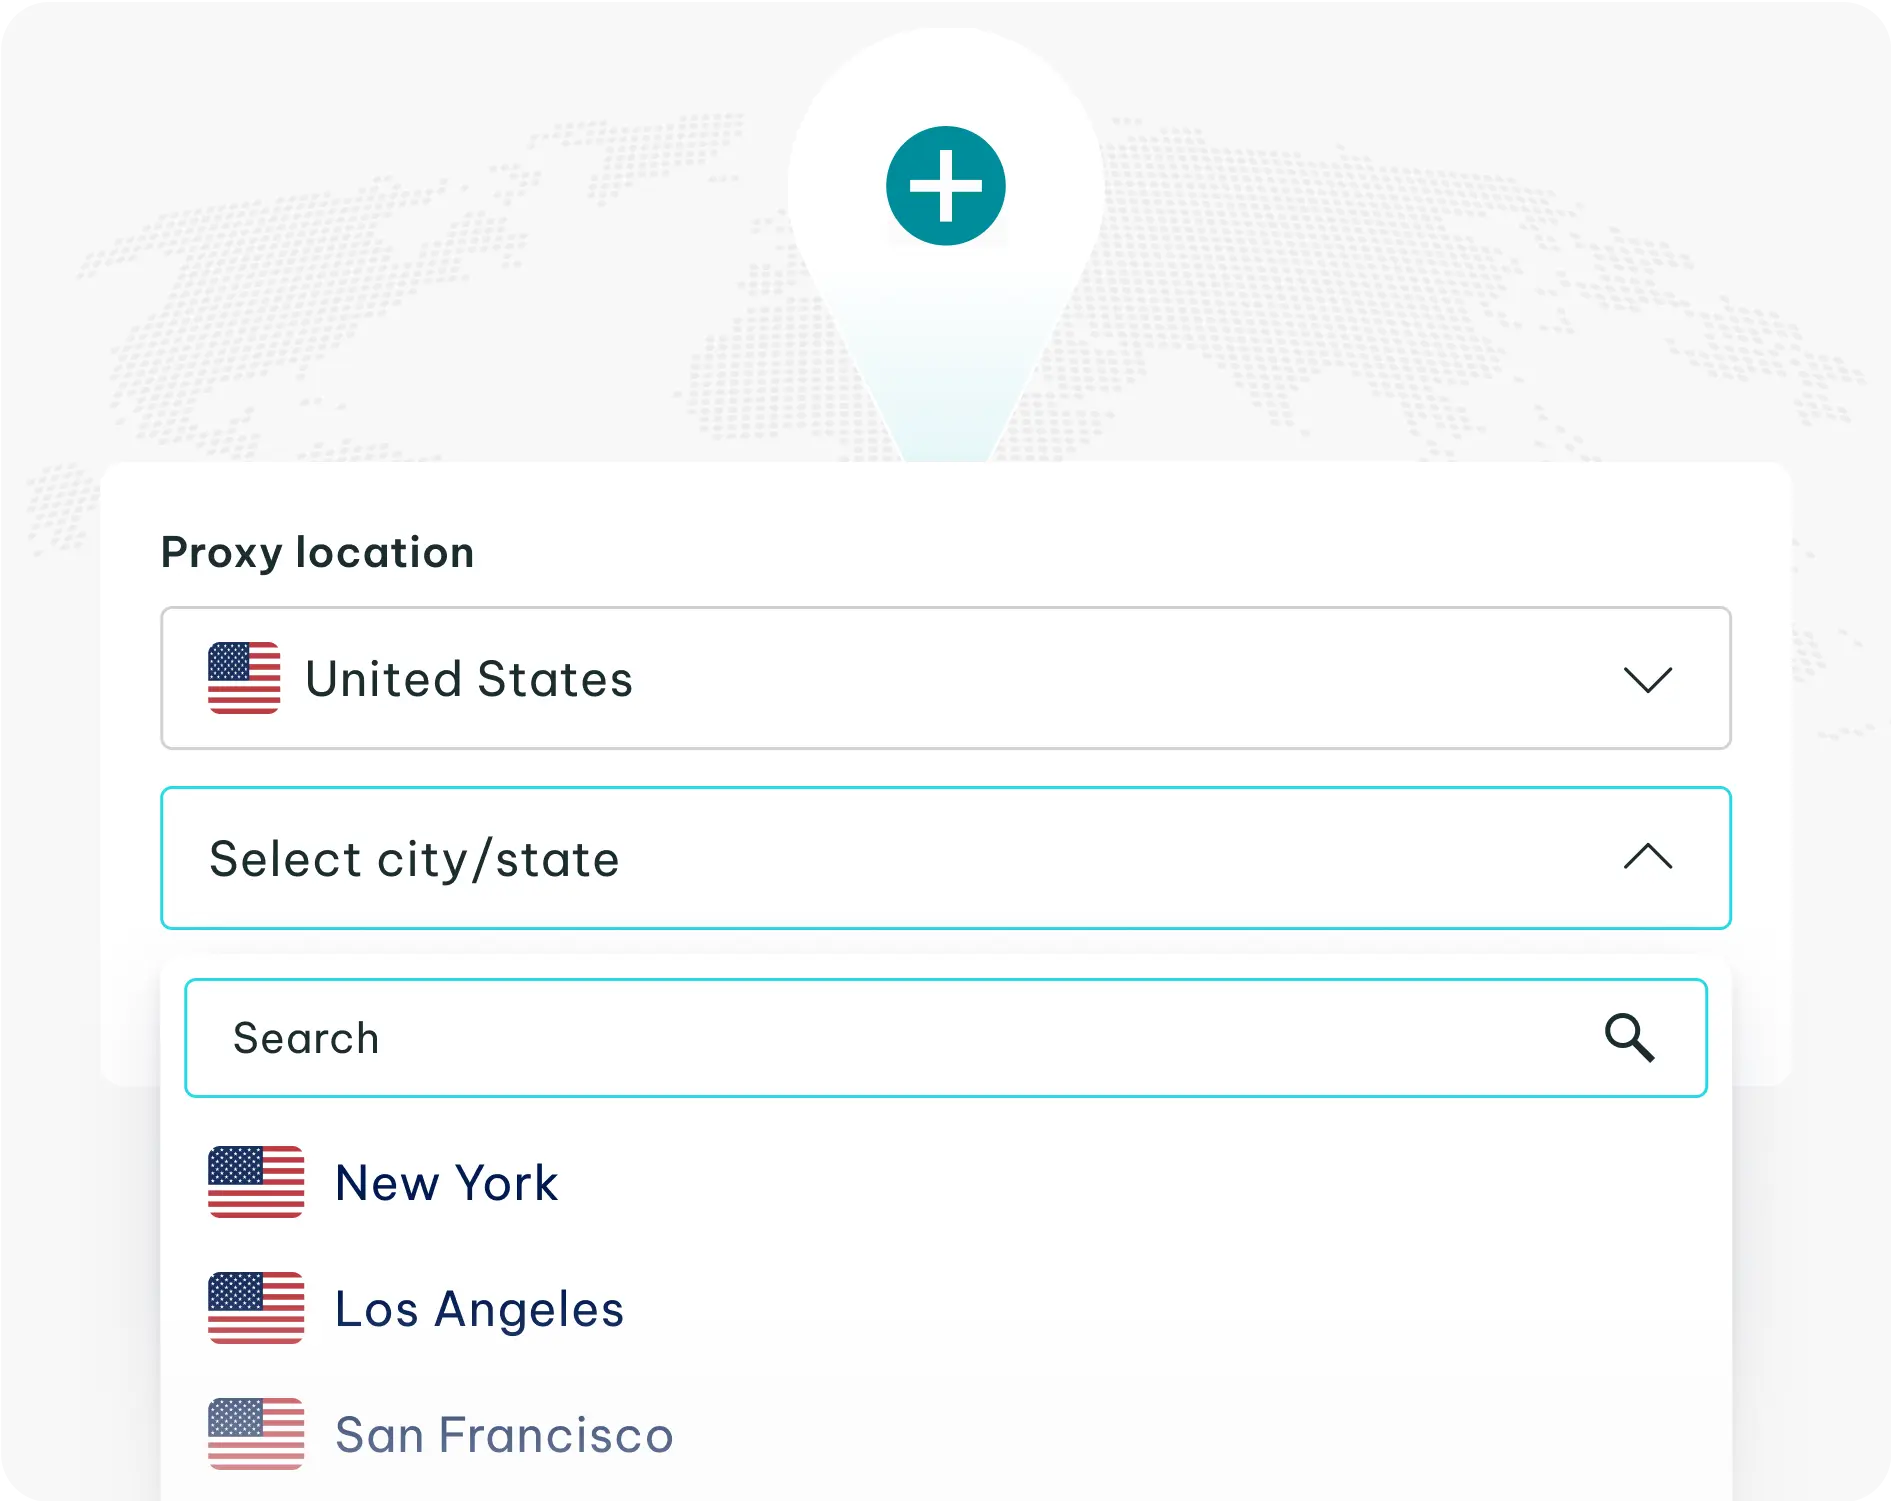1891x1501 pixels.
Task: Click the Select city/state placeholder text
Action: 414,859
